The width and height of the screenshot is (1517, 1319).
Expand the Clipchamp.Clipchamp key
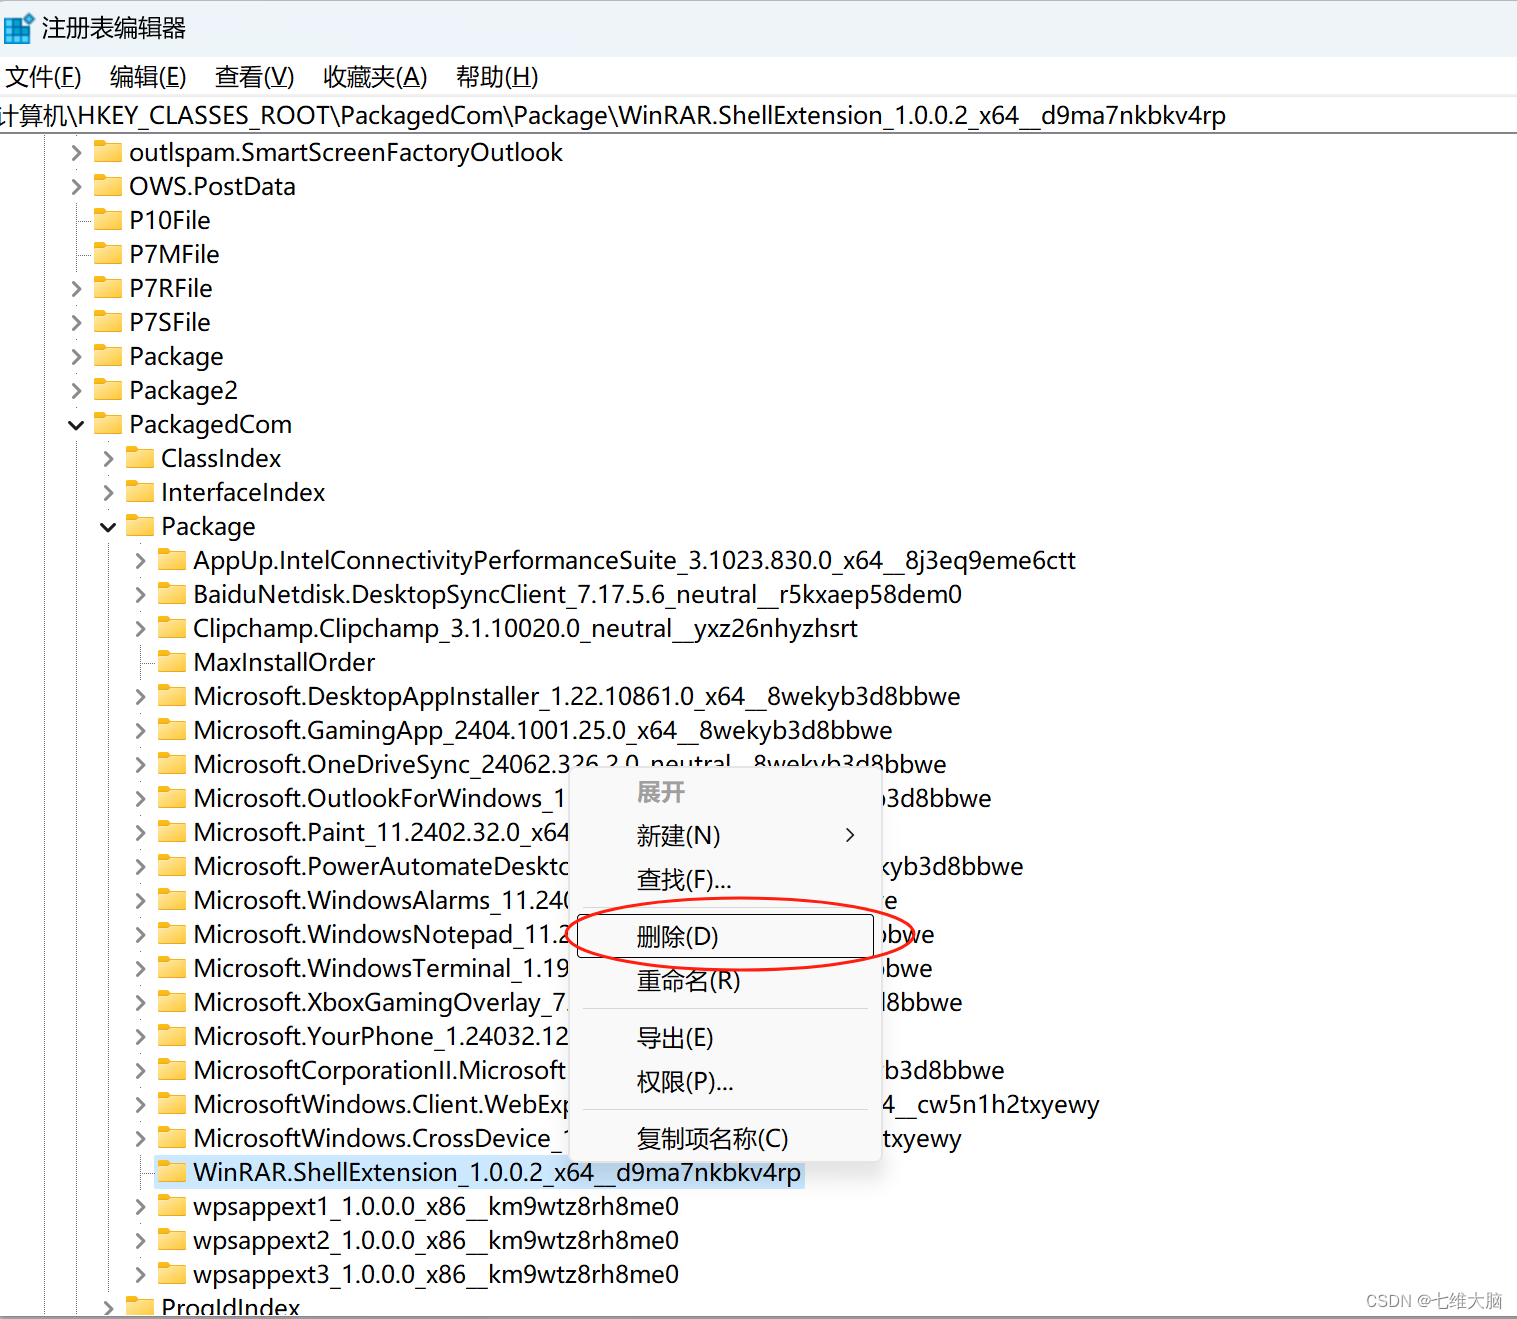point(140,629)
